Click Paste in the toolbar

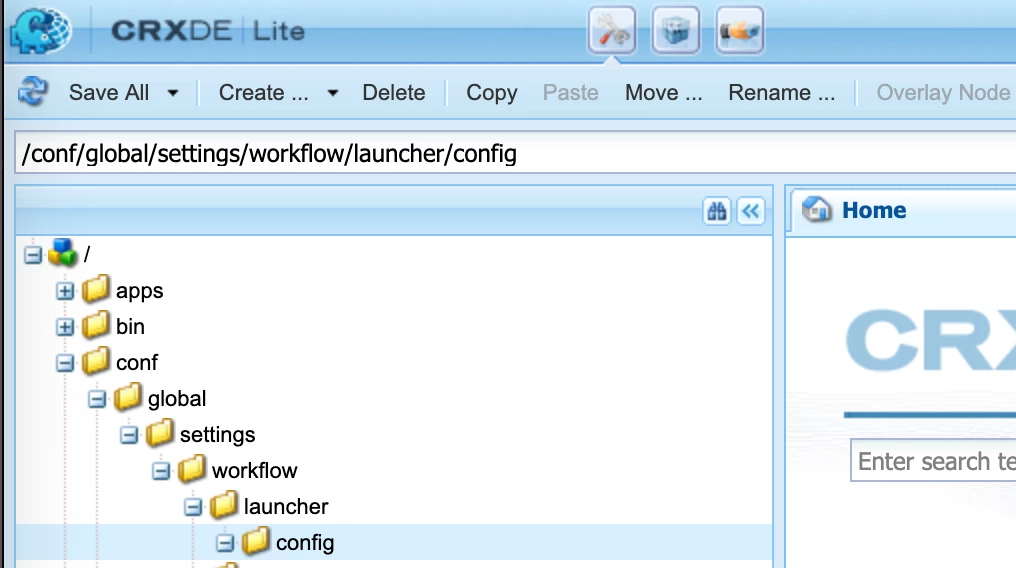click(x=570, y=93)
